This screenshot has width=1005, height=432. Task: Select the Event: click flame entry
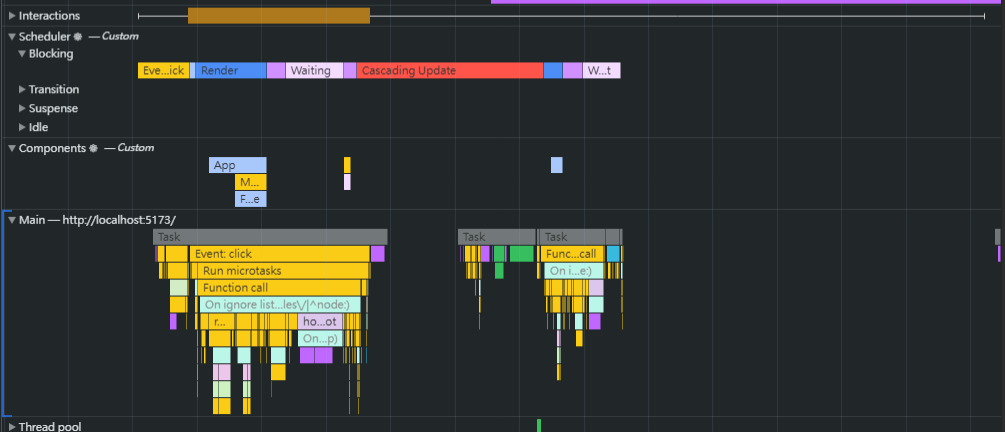point(279,254)
